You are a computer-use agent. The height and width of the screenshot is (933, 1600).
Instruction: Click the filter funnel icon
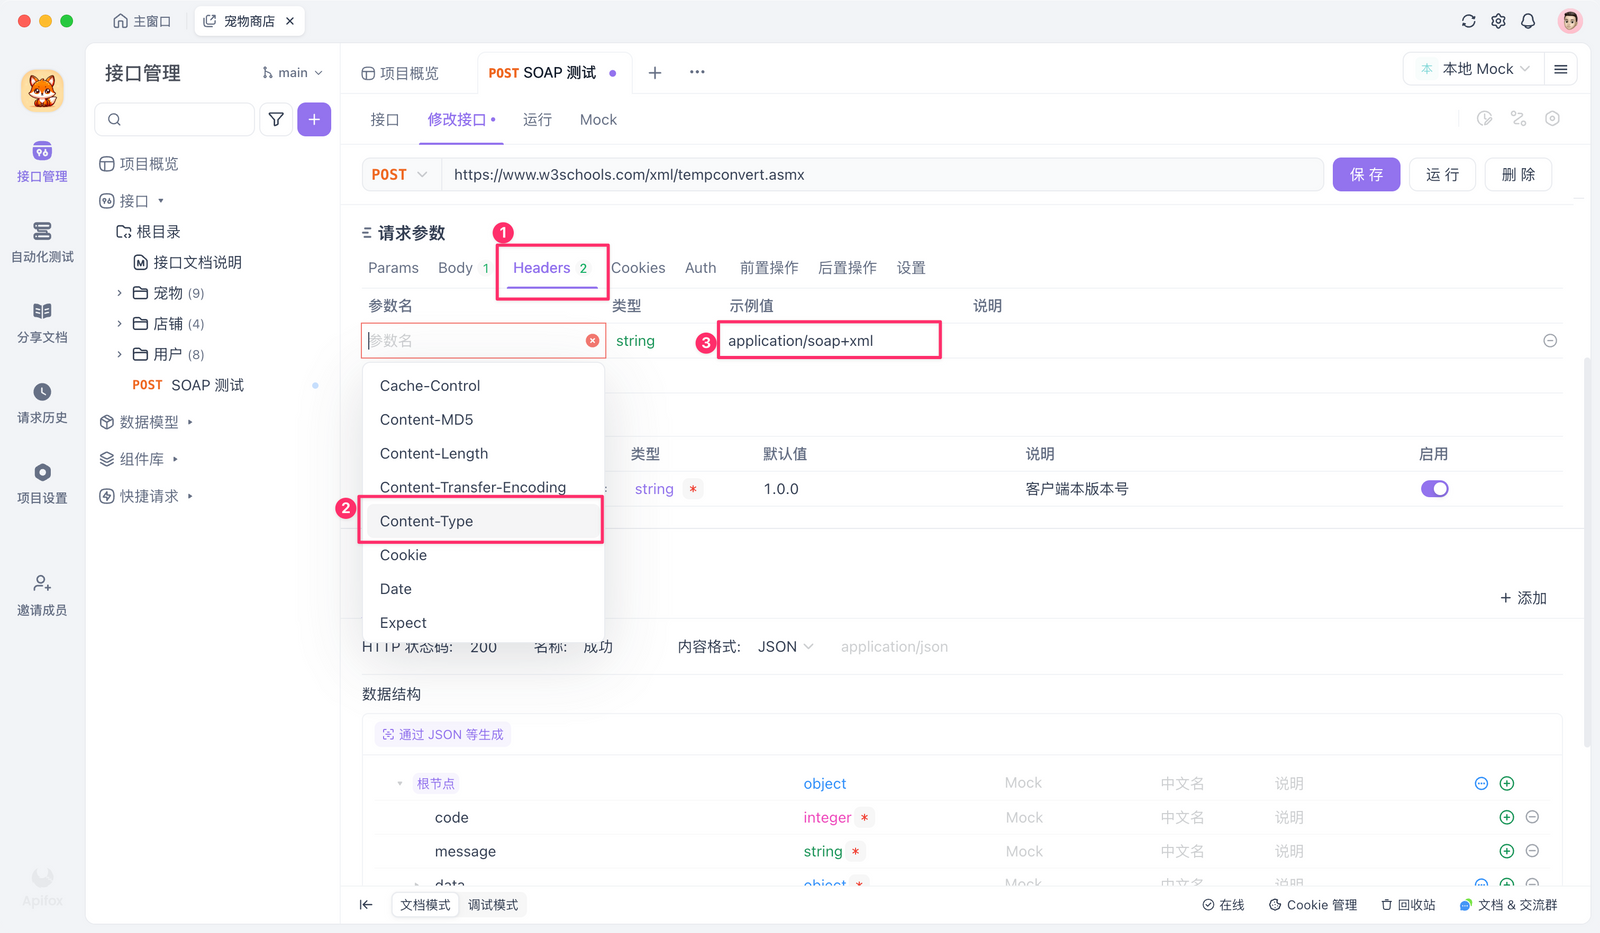coord(276,119)
